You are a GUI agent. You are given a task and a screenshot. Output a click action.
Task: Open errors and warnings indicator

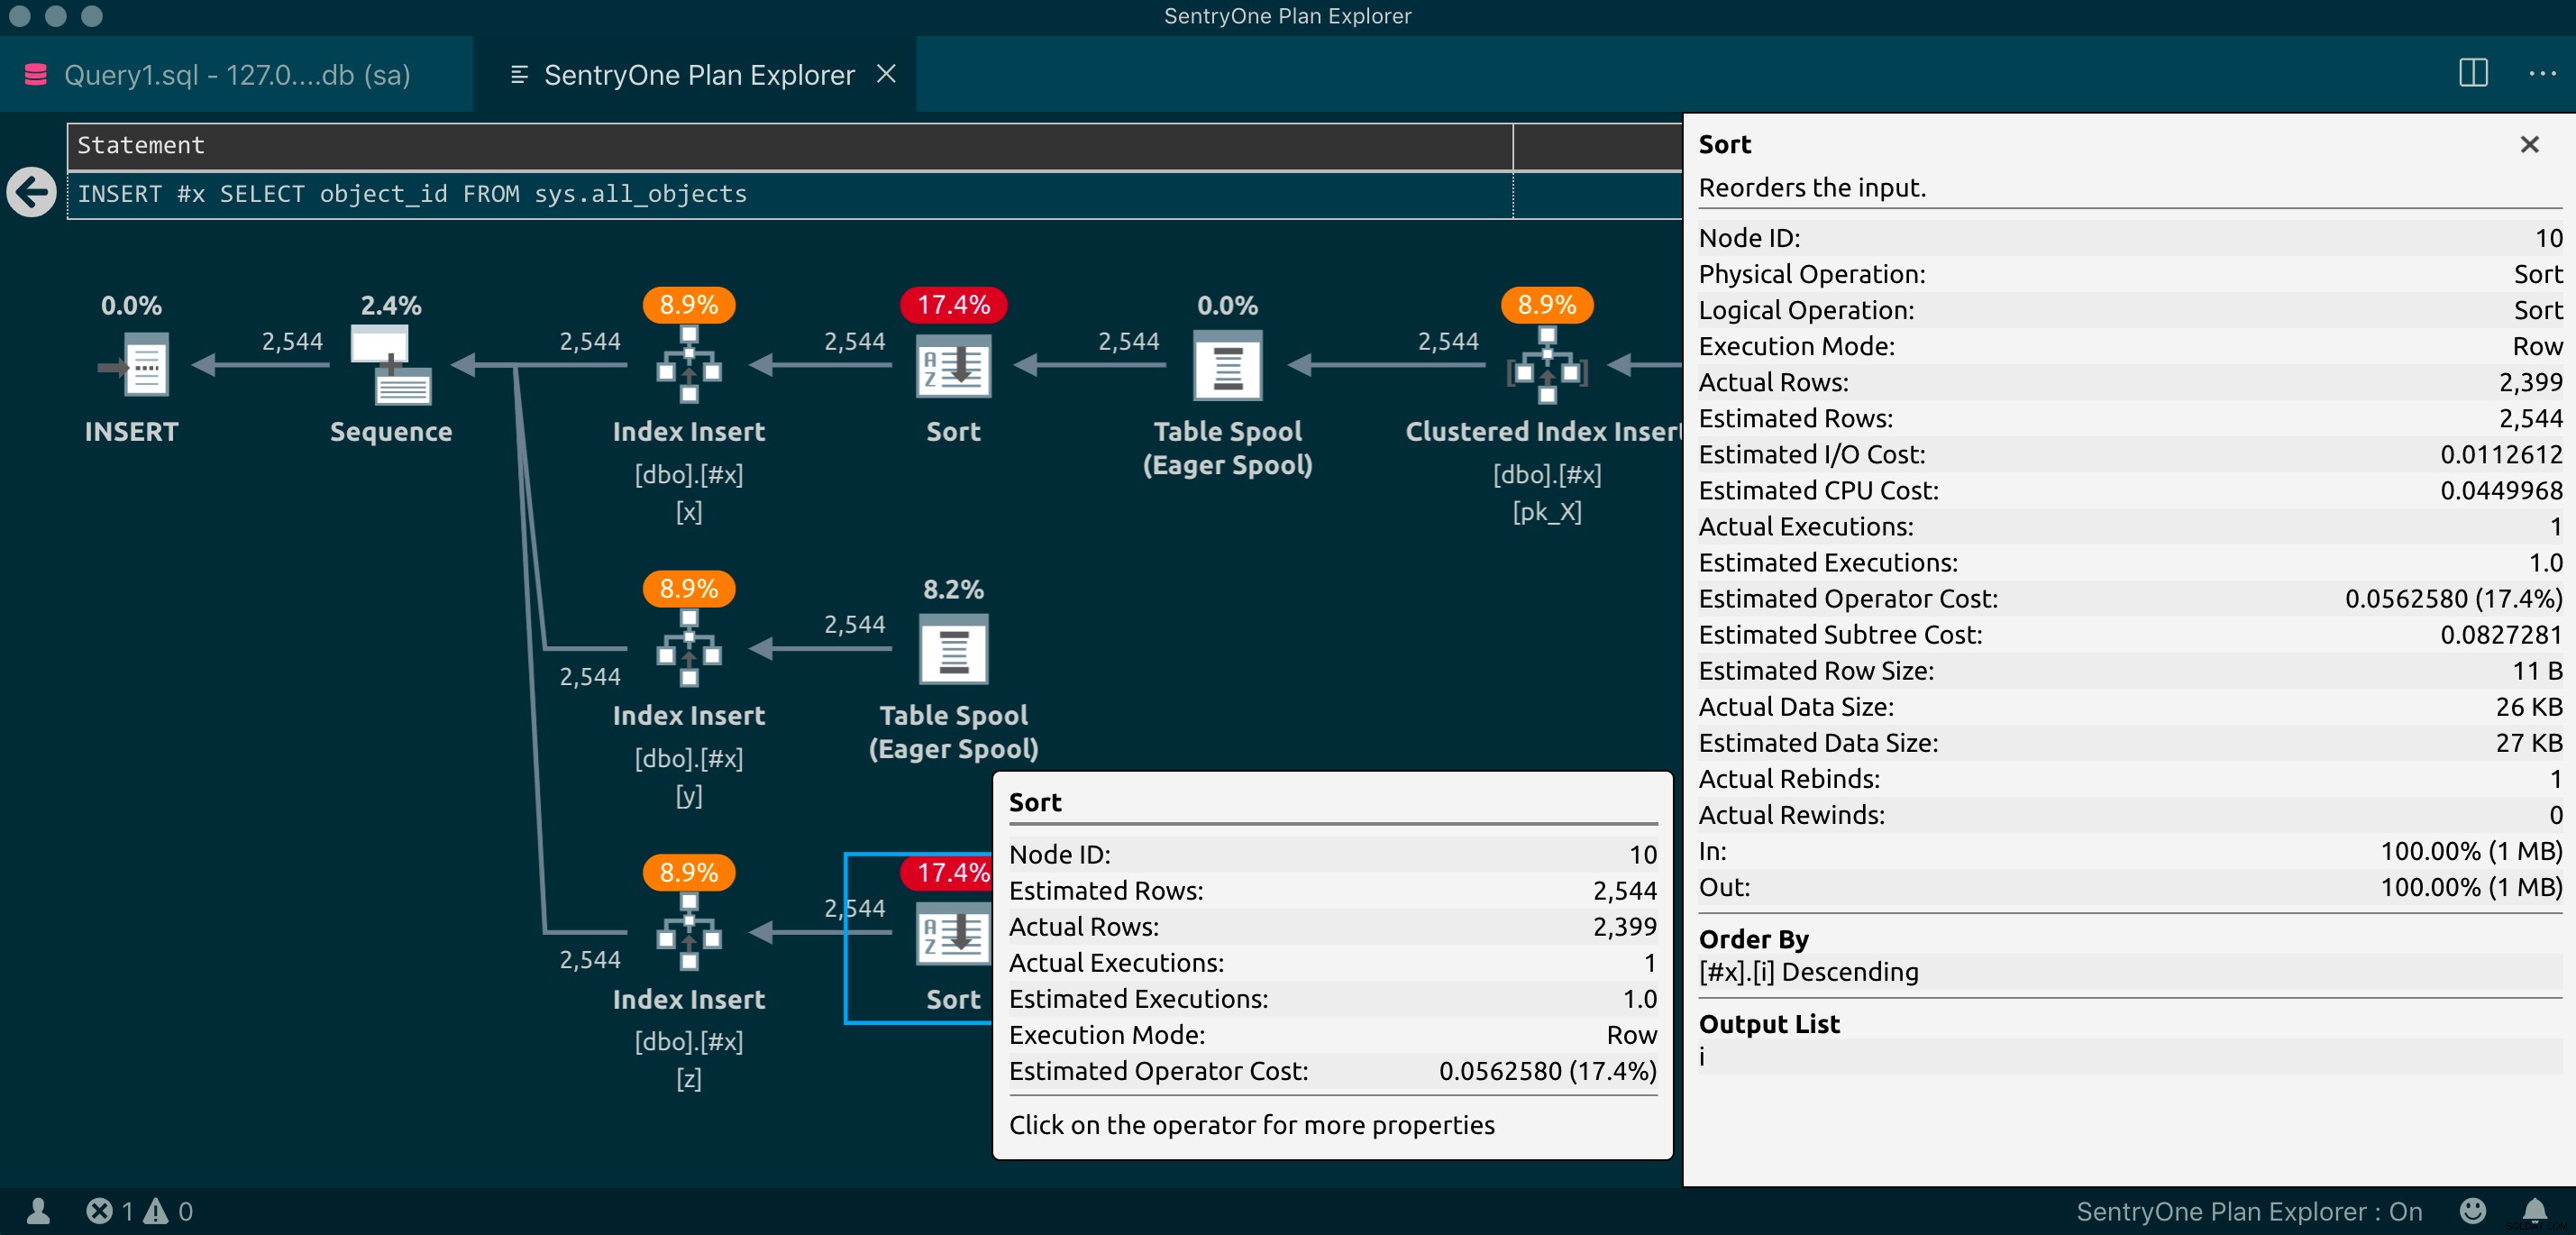pyautogui.click(x=139, y=1211)
